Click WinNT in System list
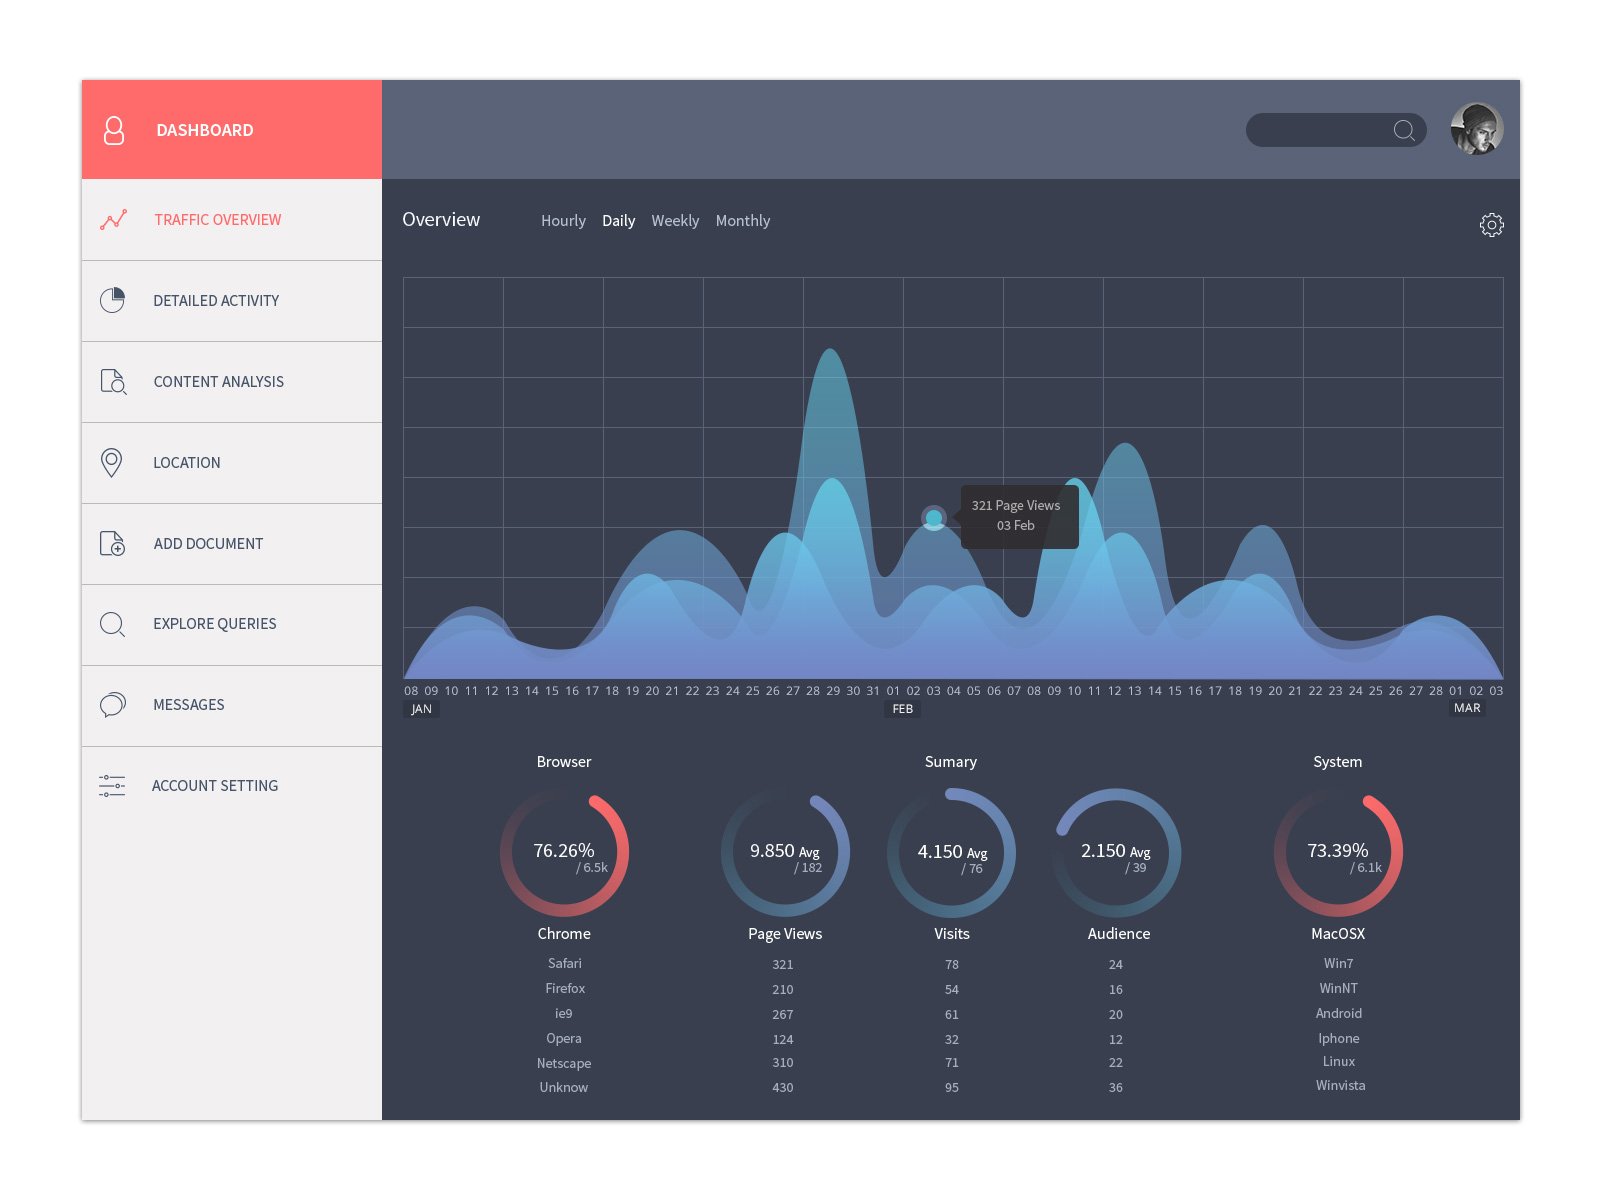This screenshot has height=1200, width=1600. point(1338,989)
